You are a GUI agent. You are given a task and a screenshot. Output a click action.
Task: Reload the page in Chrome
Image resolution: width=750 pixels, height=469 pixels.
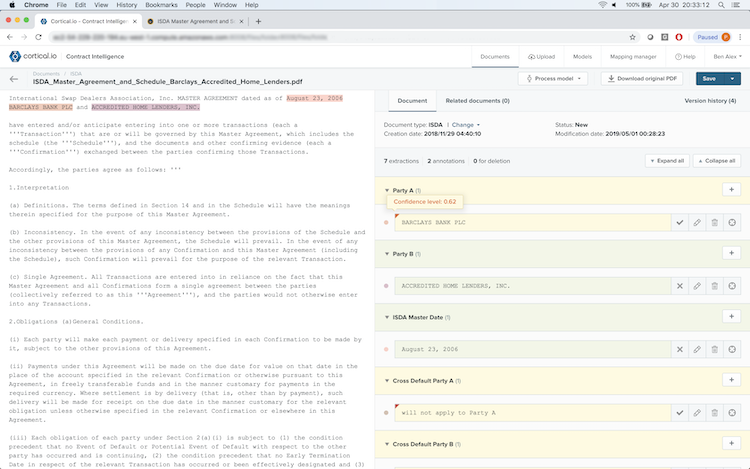point(38,37)
